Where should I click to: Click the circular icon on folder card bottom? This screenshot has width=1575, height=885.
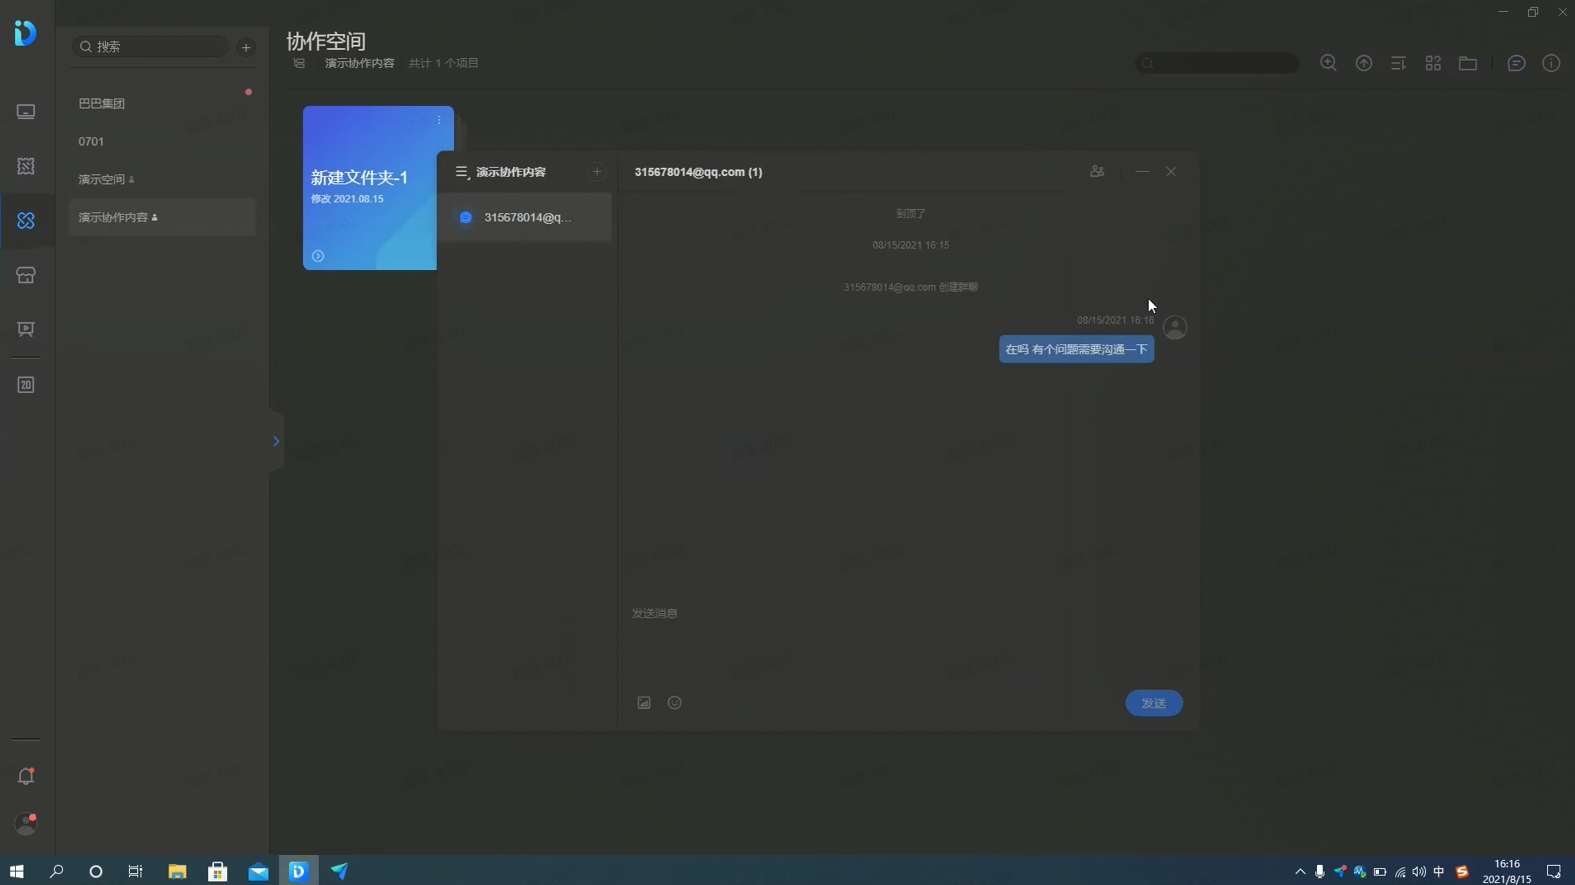[318, 256]
